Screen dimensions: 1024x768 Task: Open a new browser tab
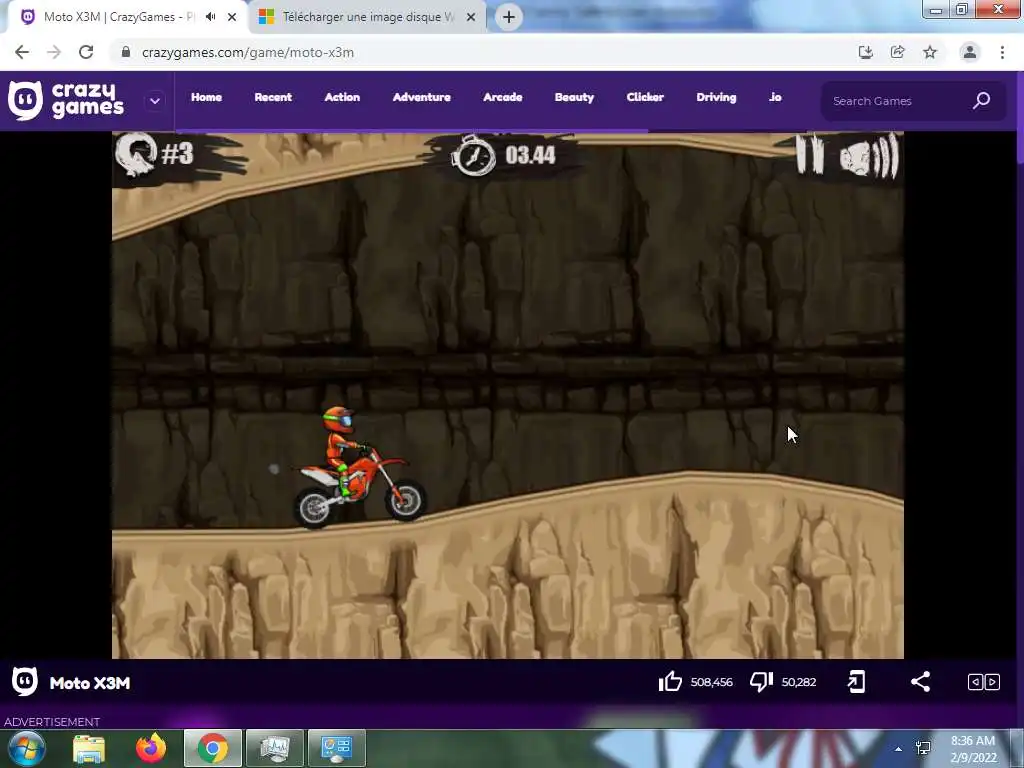pos(509,17)
